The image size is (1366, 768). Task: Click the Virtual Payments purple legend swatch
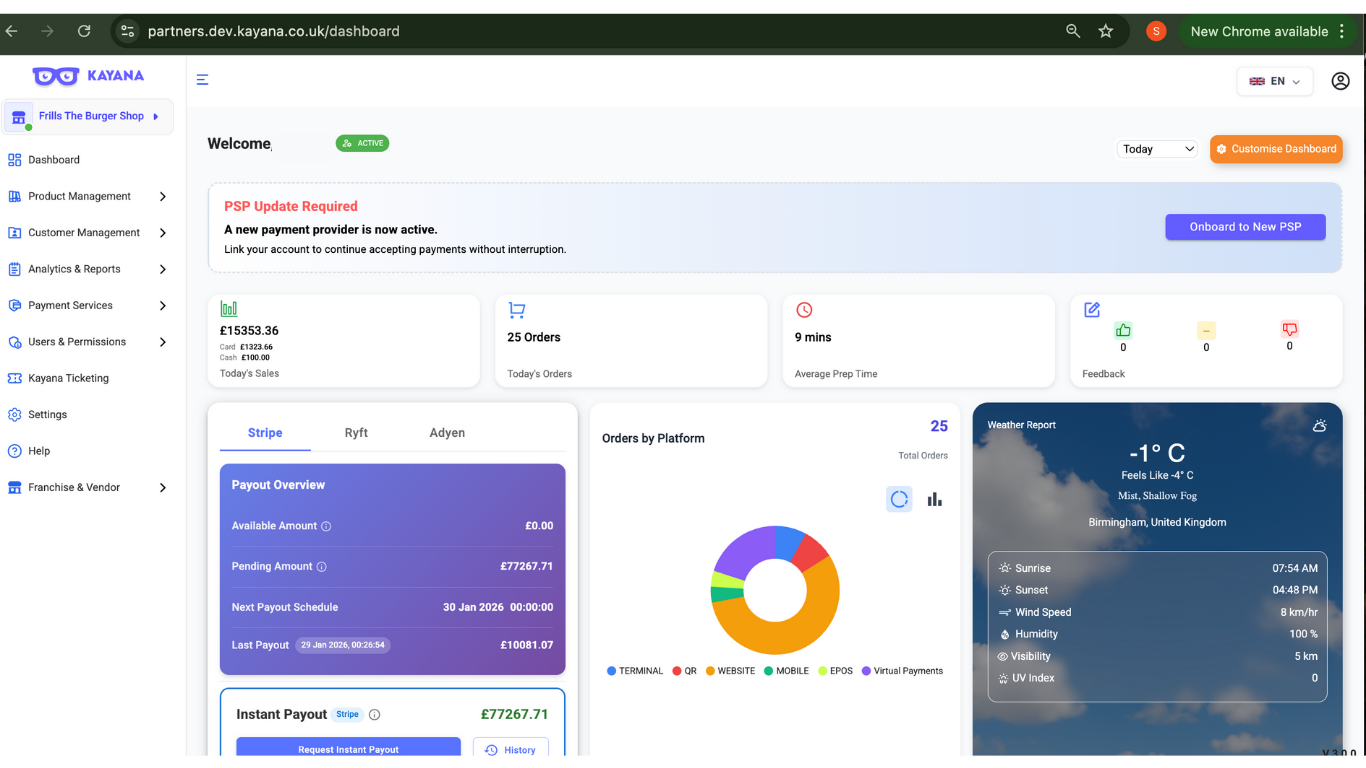click(866, 671)
